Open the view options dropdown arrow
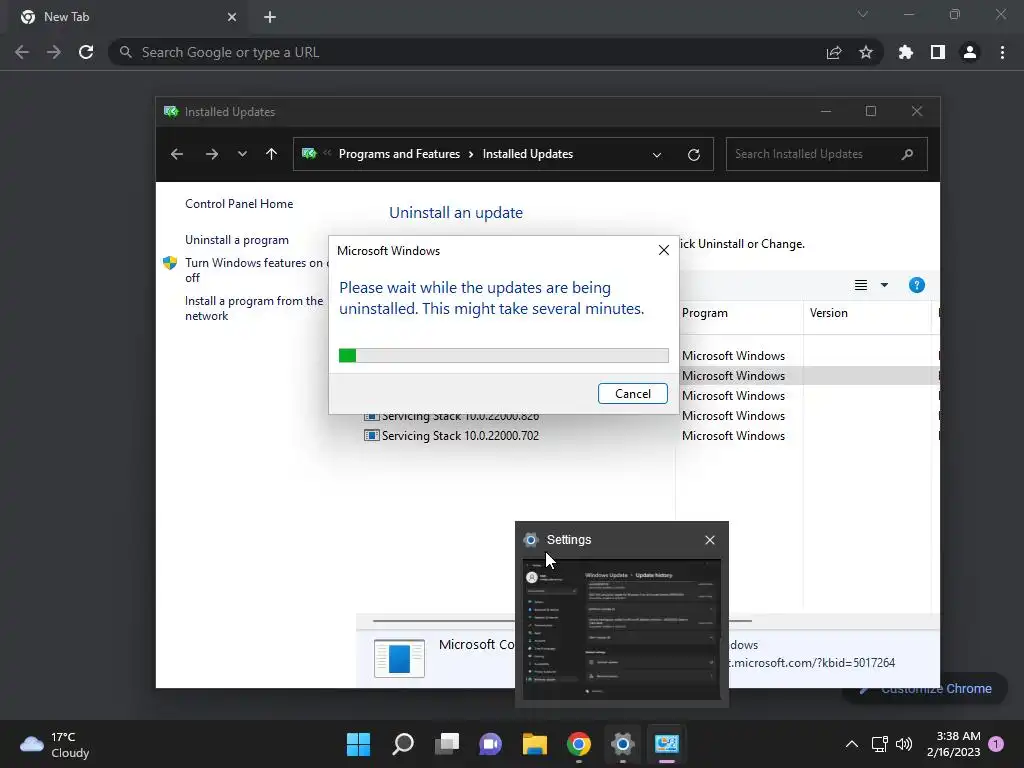Viewport: 1024px width, 768px height. click(884, 285)
